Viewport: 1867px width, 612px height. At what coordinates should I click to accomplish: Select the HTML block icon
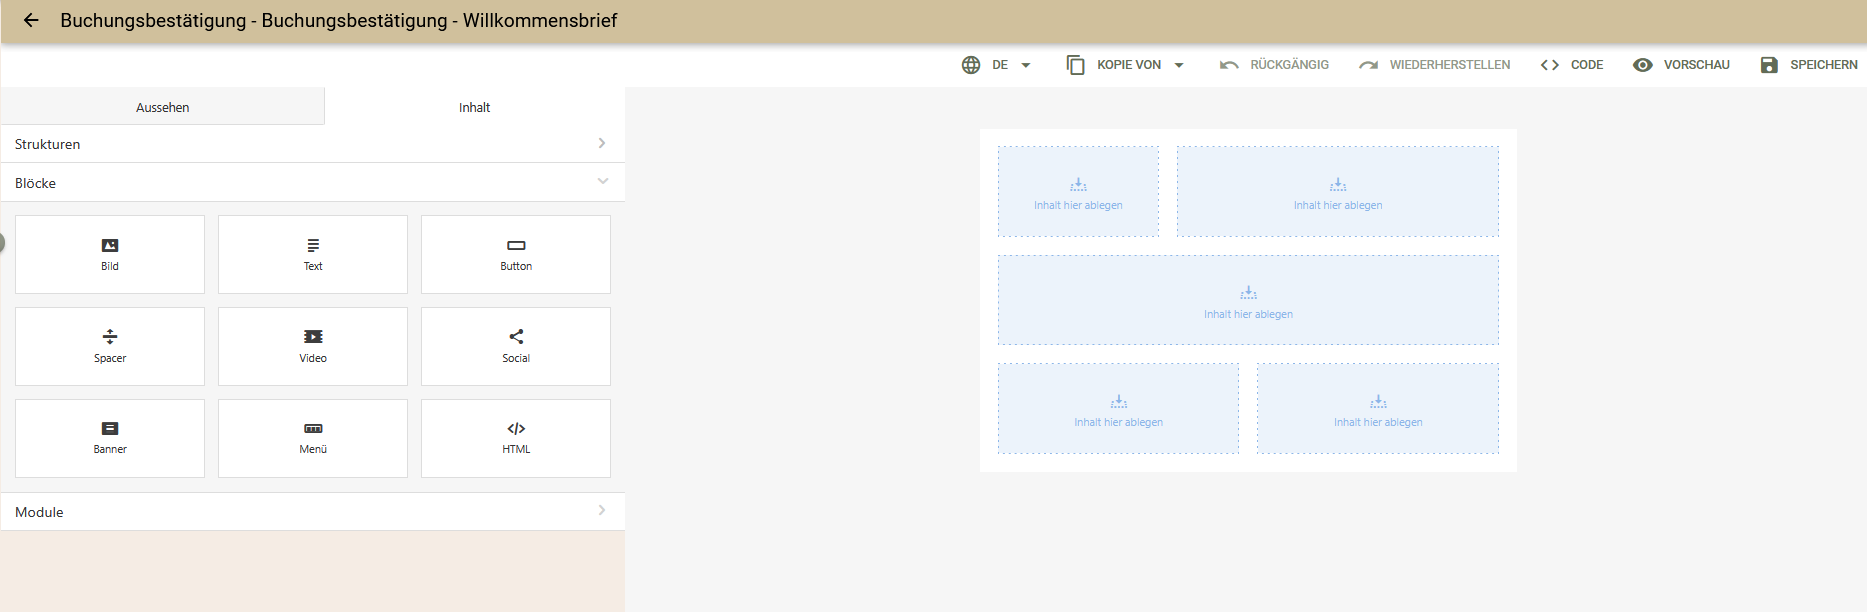pos(516,428)
